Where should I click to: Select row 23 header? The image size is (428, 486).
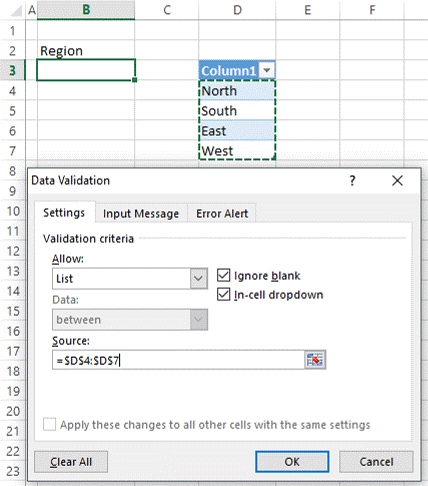(x=12, y=471)
